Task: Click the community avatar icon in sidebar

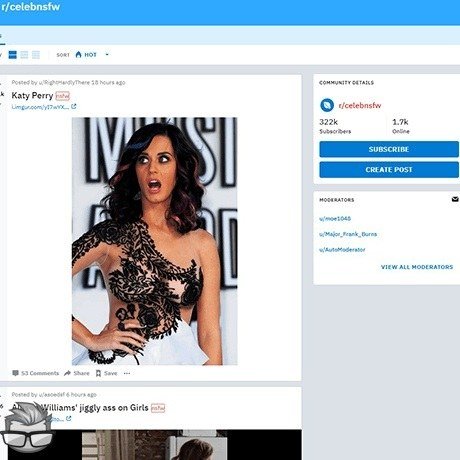Action: point(327,105)
